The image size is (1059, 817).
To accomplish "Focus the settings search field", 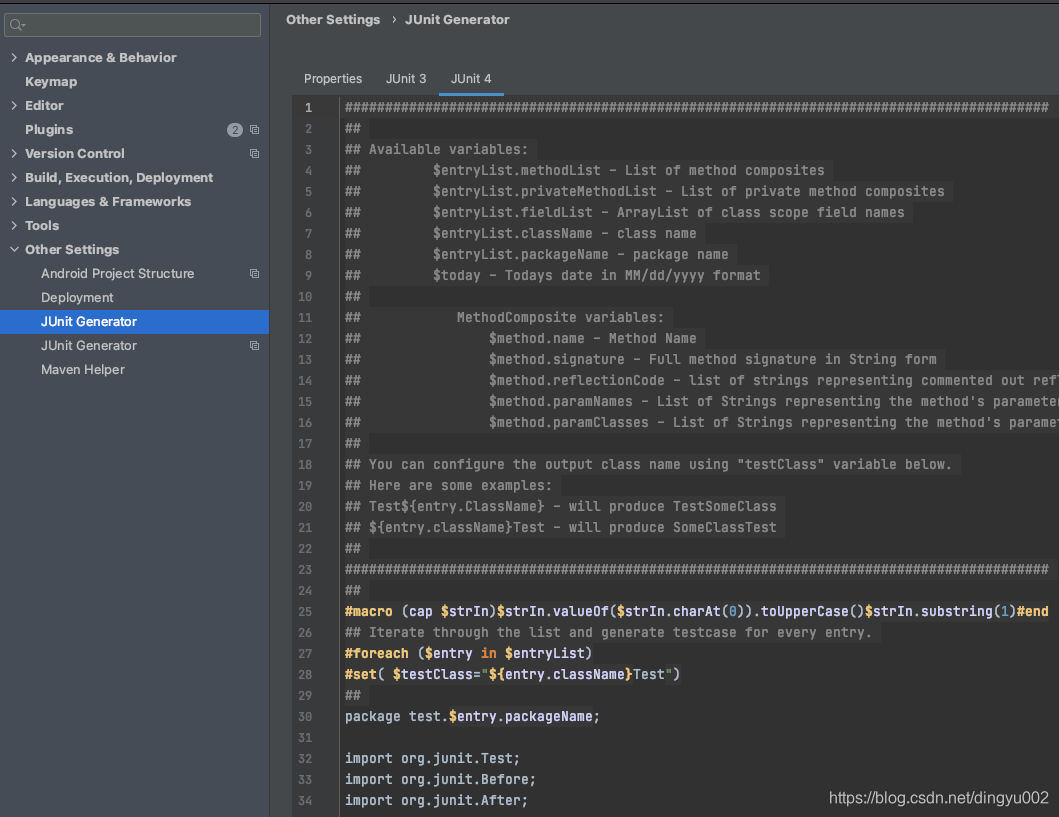I will pos(132,25).
